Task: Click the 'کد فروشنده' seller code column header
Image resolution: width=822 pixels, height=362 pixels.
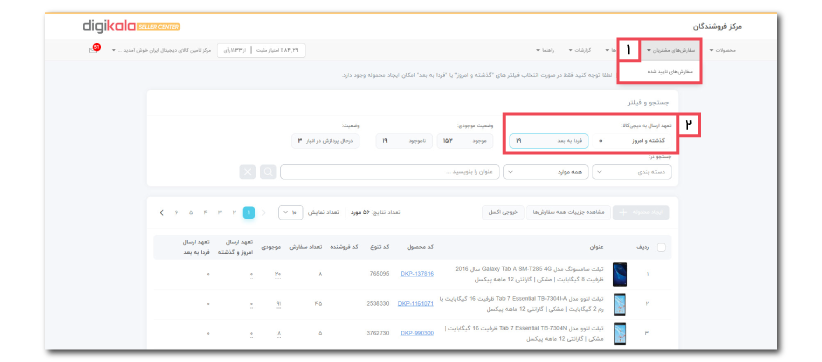Action: [344, 247]
